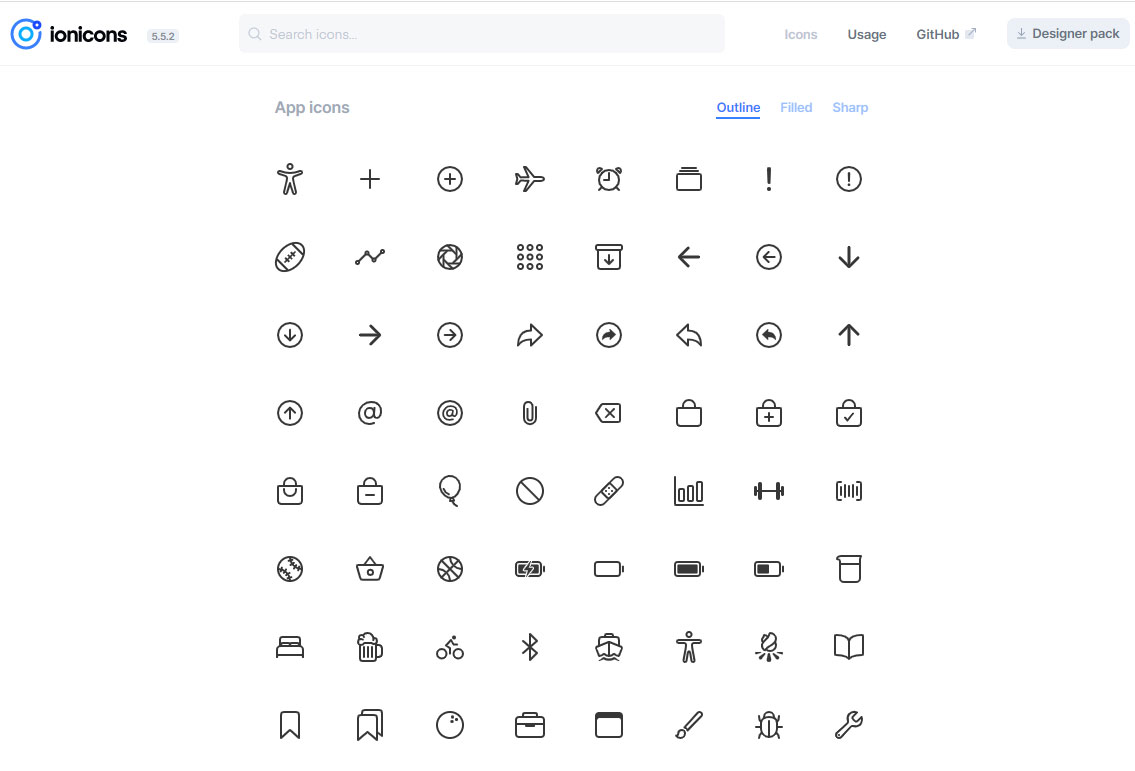Screen dimensions: 1135x771
Task: Click the boat icon
Action: pos(609,647)
